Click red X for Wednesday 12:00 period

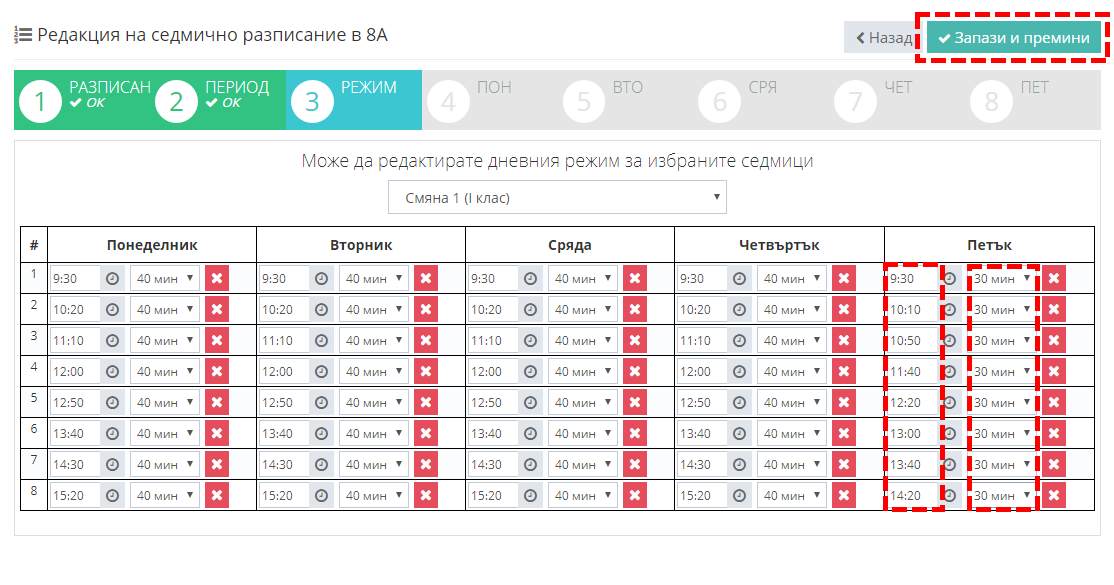click(635, 372)
